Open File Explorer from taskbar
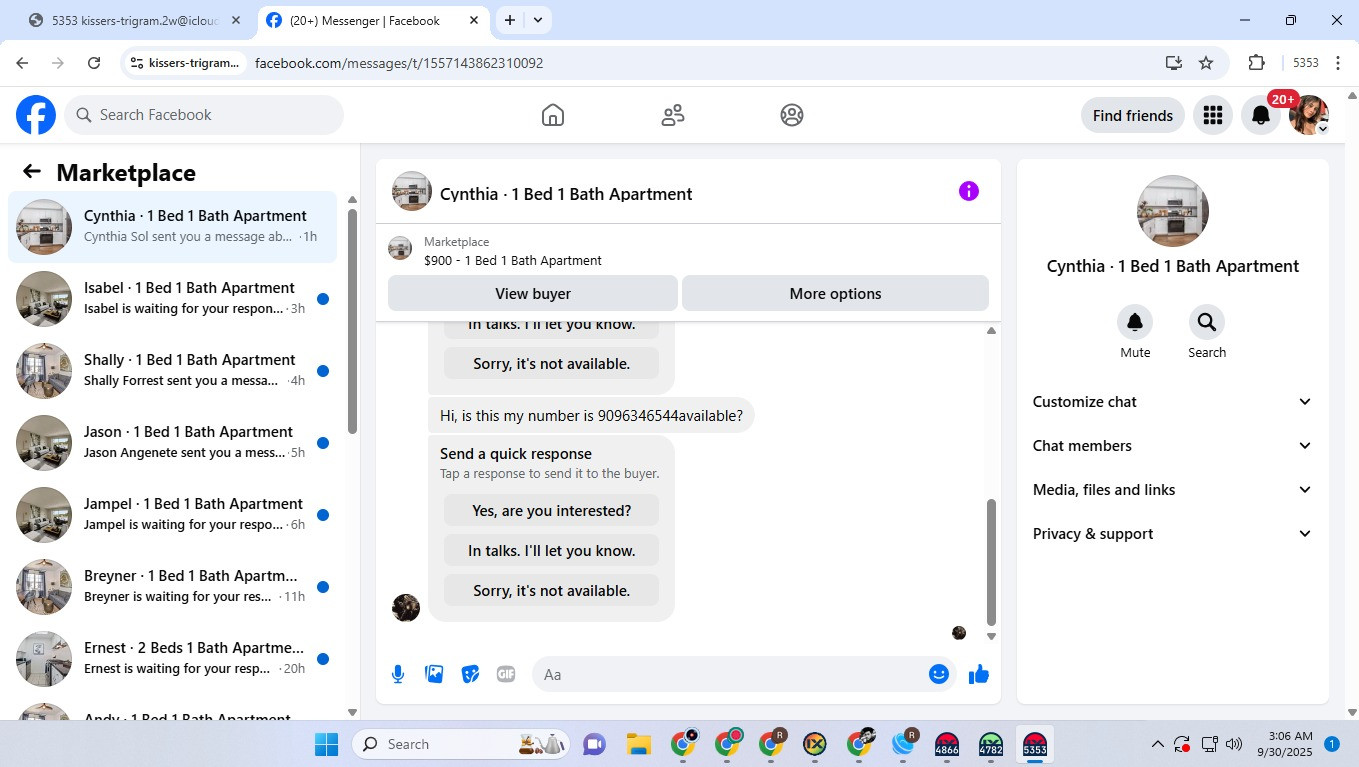The width and height of the screenshot is (1359, 767). point(639,744)
